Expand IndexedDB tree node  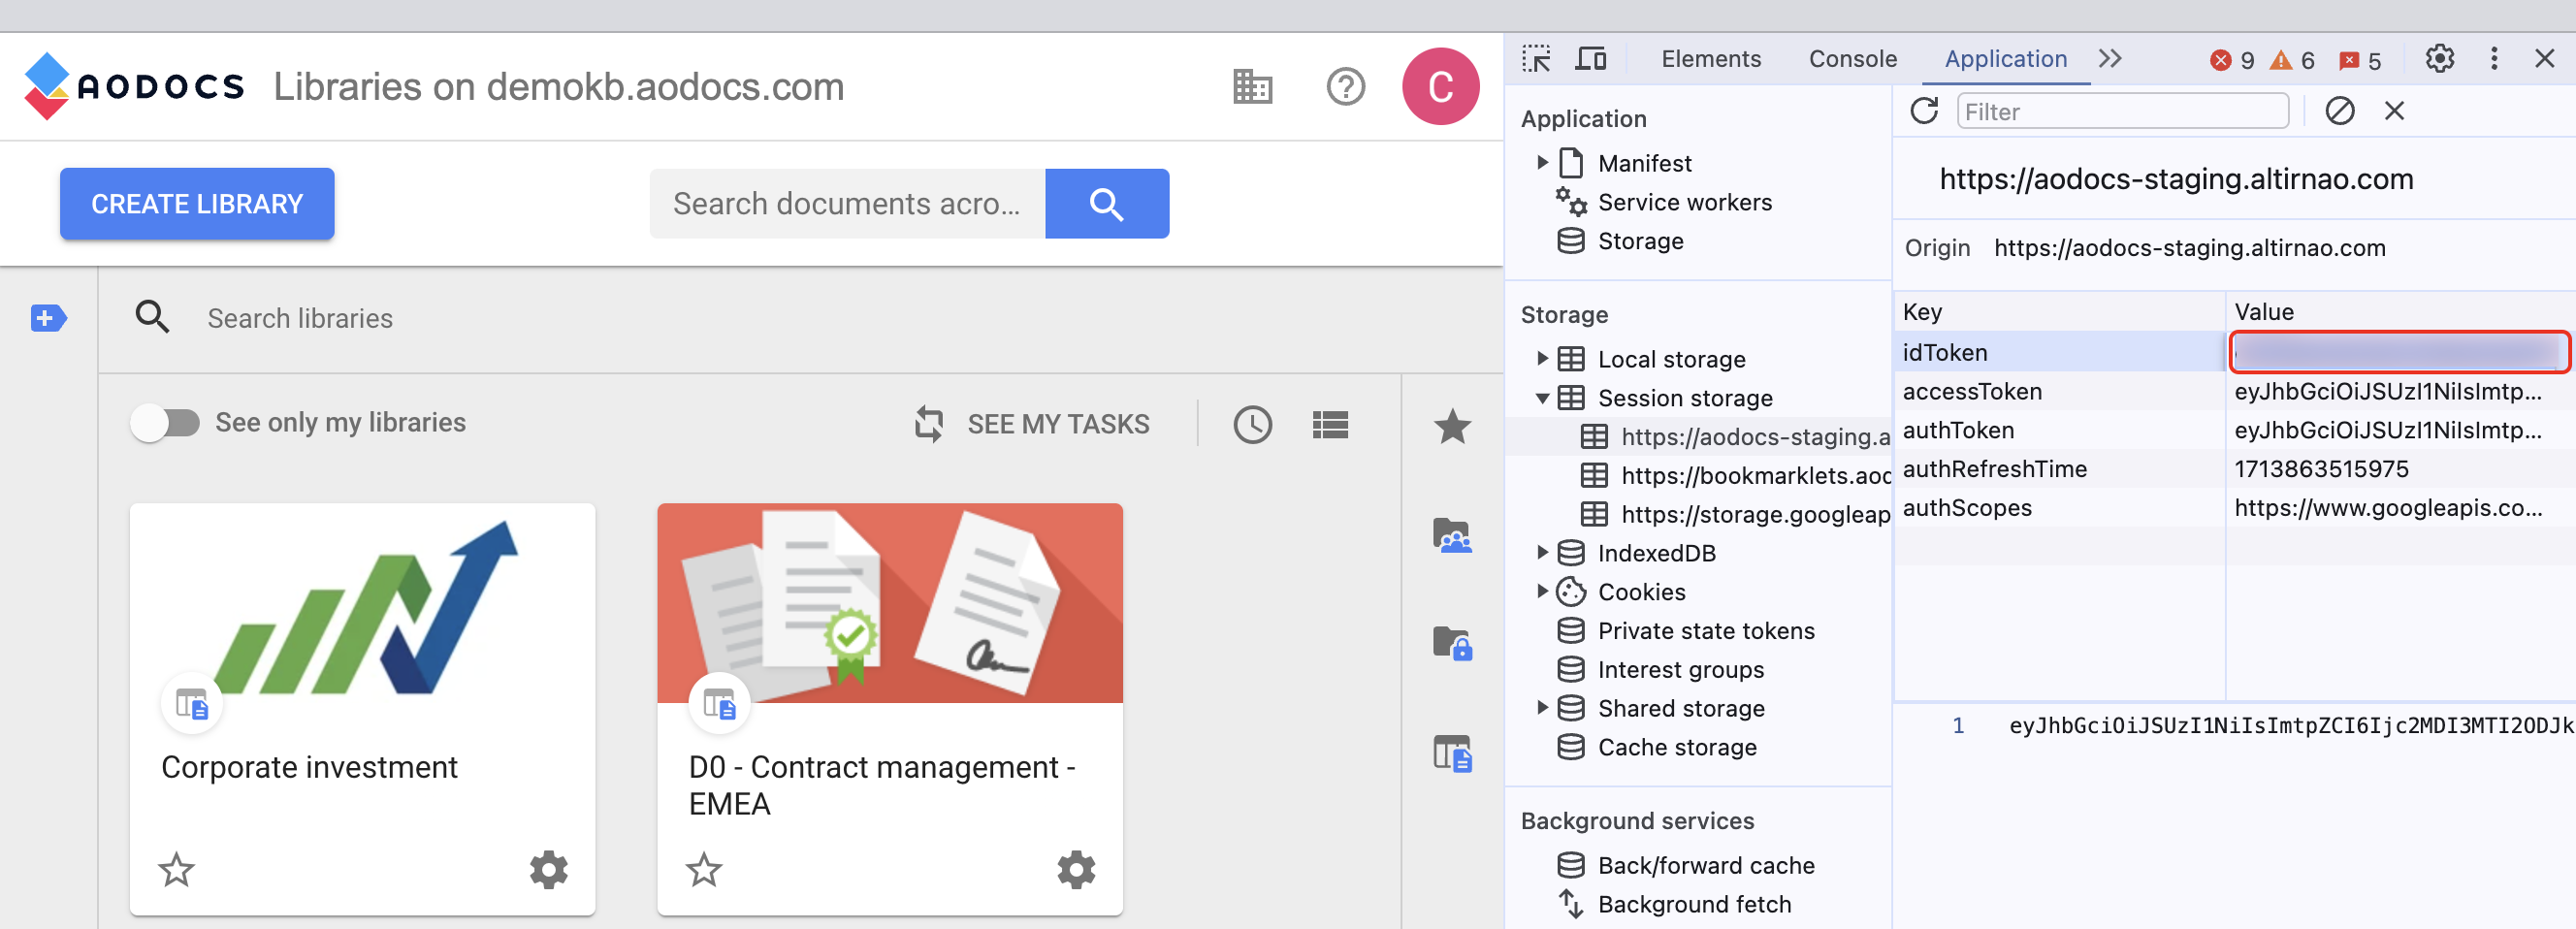pos(1542,552)
